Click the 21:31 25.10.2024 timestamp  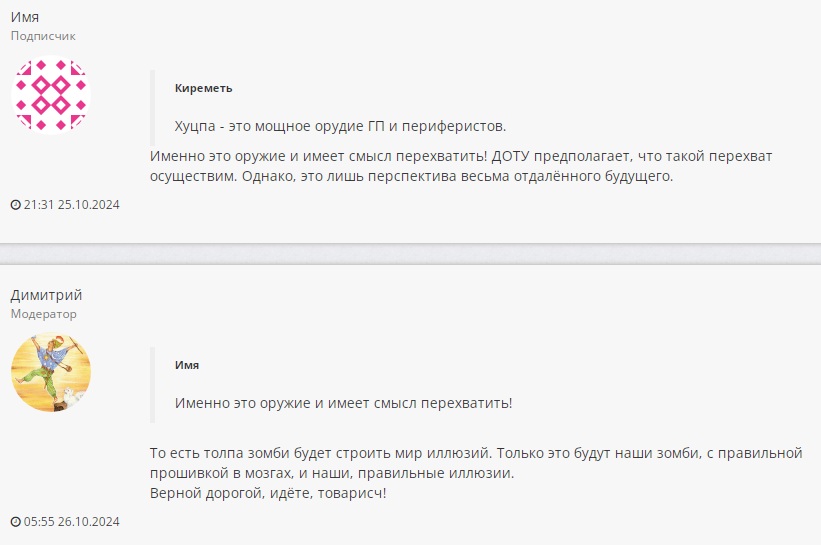[71, 205]
